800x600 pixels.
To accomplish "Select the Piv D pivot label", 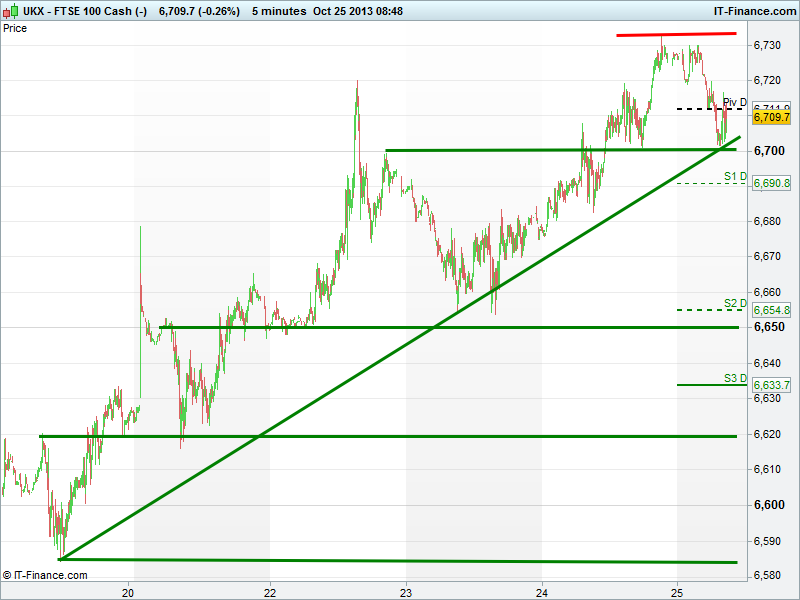I will tap(735, 102).
